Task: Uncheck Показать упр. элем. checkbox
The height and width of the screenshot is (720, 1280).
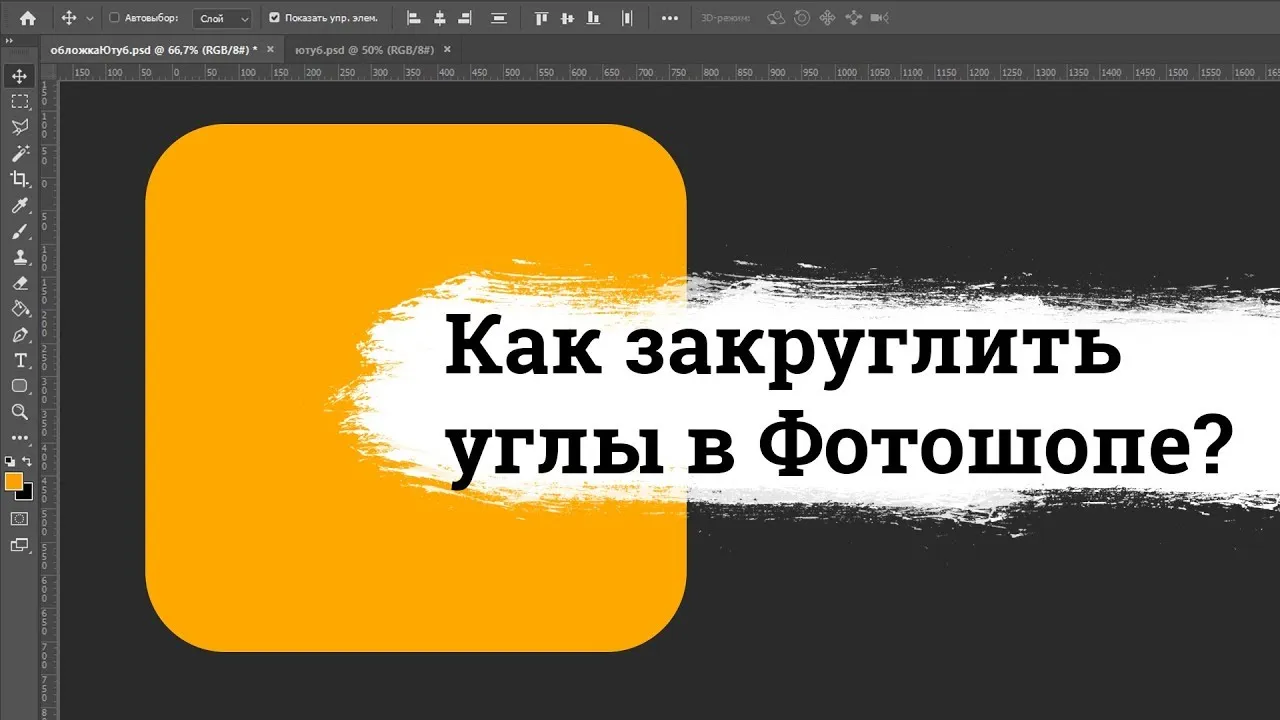Action: pyautogui.click(x=275, y=18)
